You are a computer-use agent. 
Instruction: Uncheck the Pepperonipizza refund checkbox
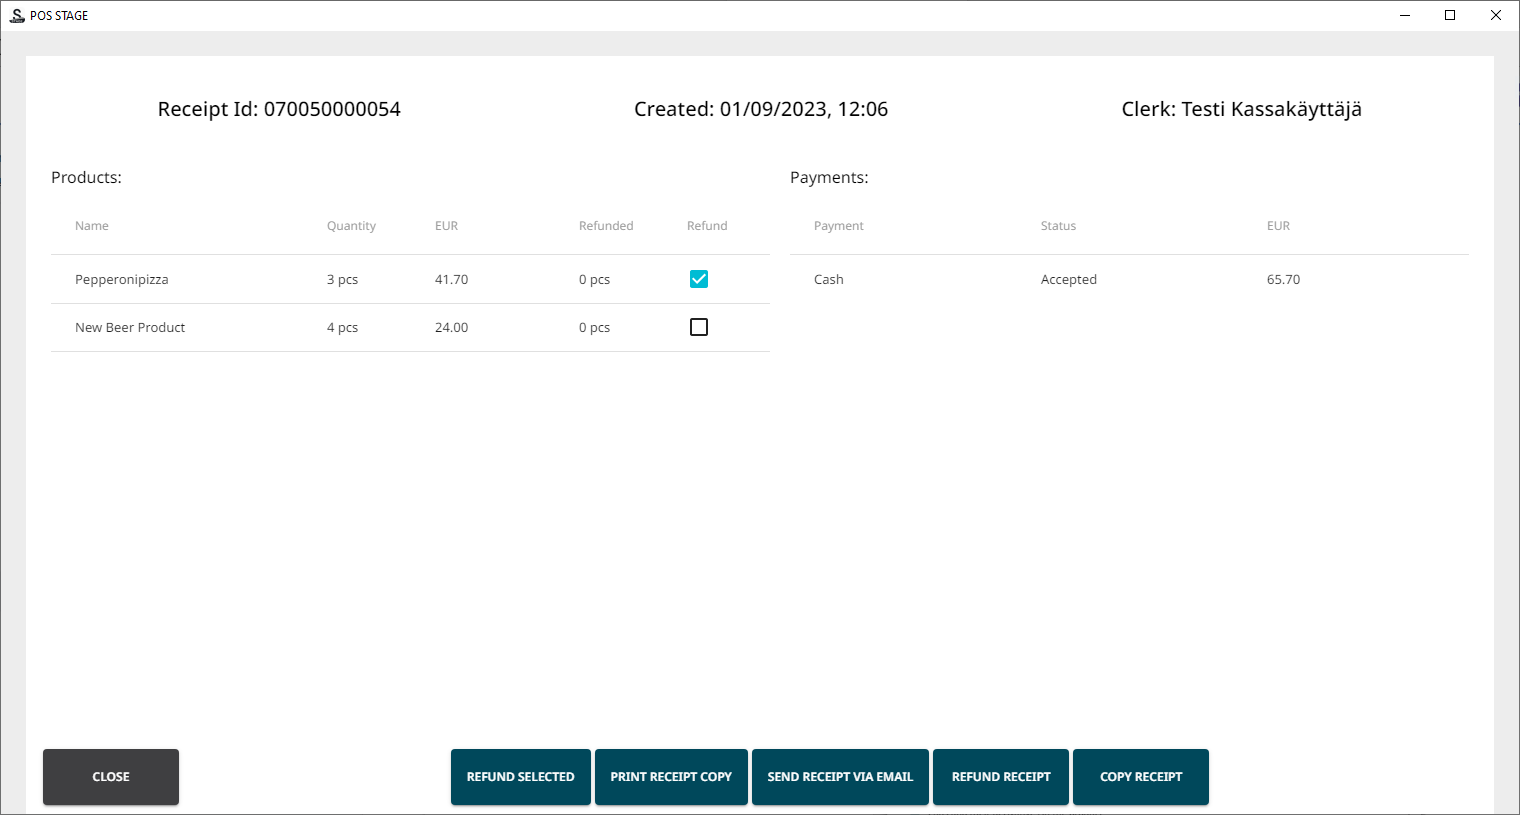(x=699, y=279)
